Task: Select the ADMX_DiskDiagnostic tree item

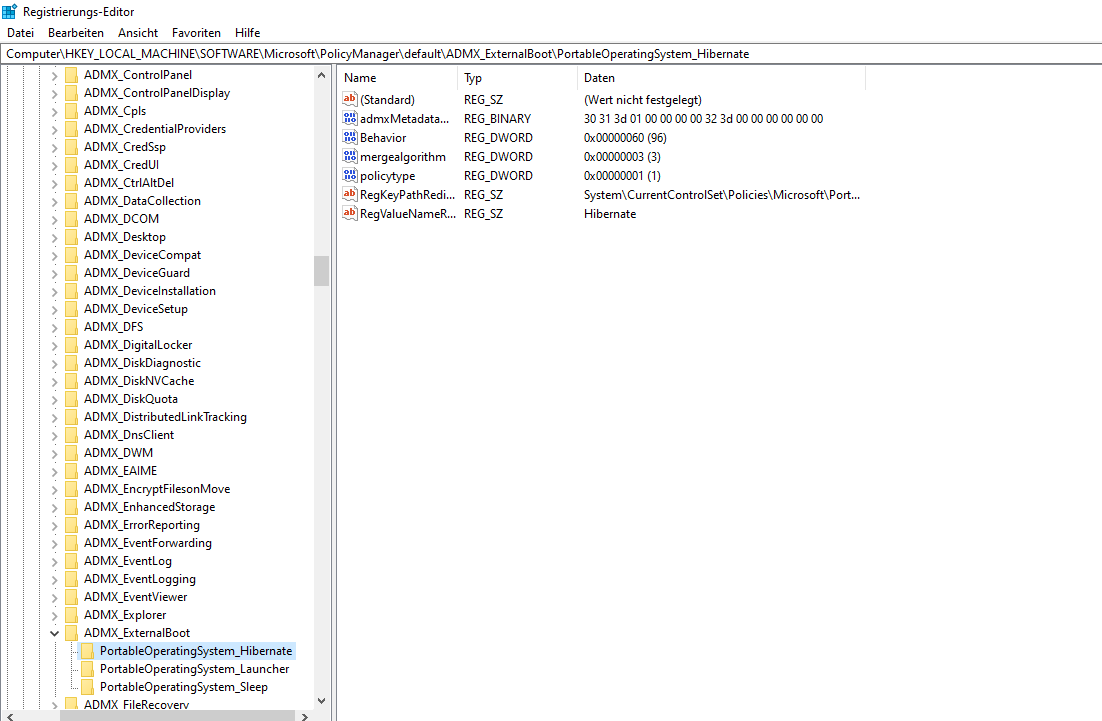Action: [142, 363]
